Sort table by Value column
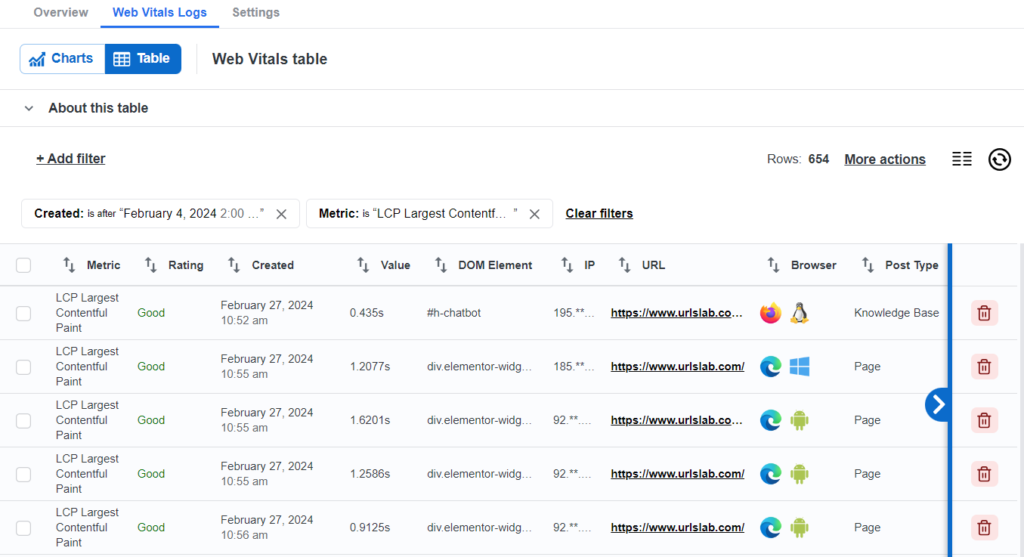The width and height of the screenshot is (1024, 557). point(363,264)
